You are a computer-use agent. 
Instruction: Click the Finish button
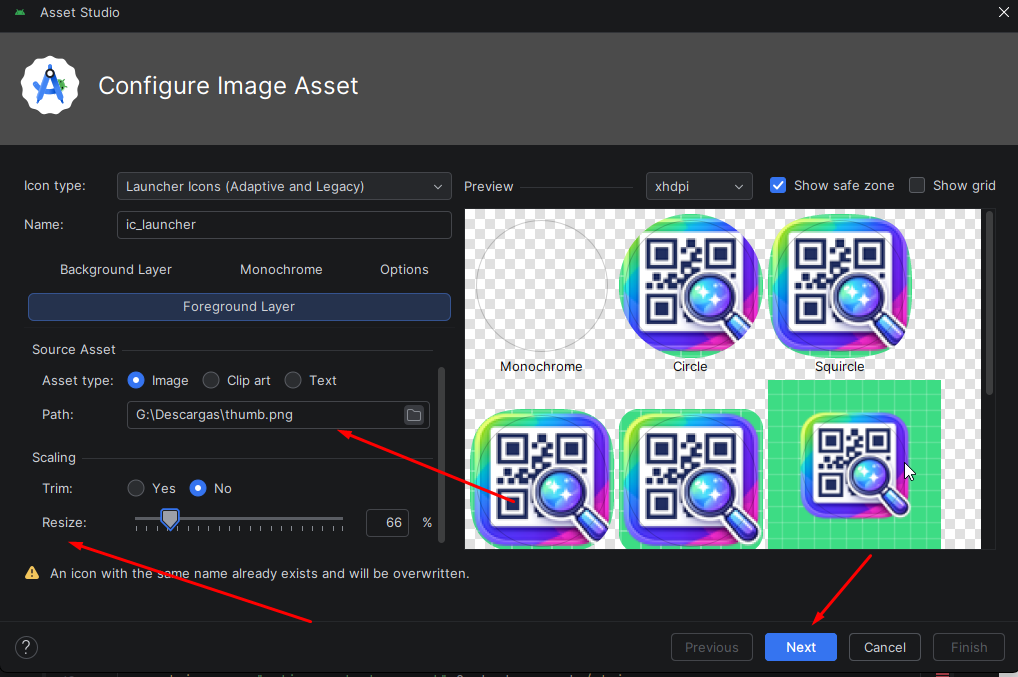(x=969, y=647)
